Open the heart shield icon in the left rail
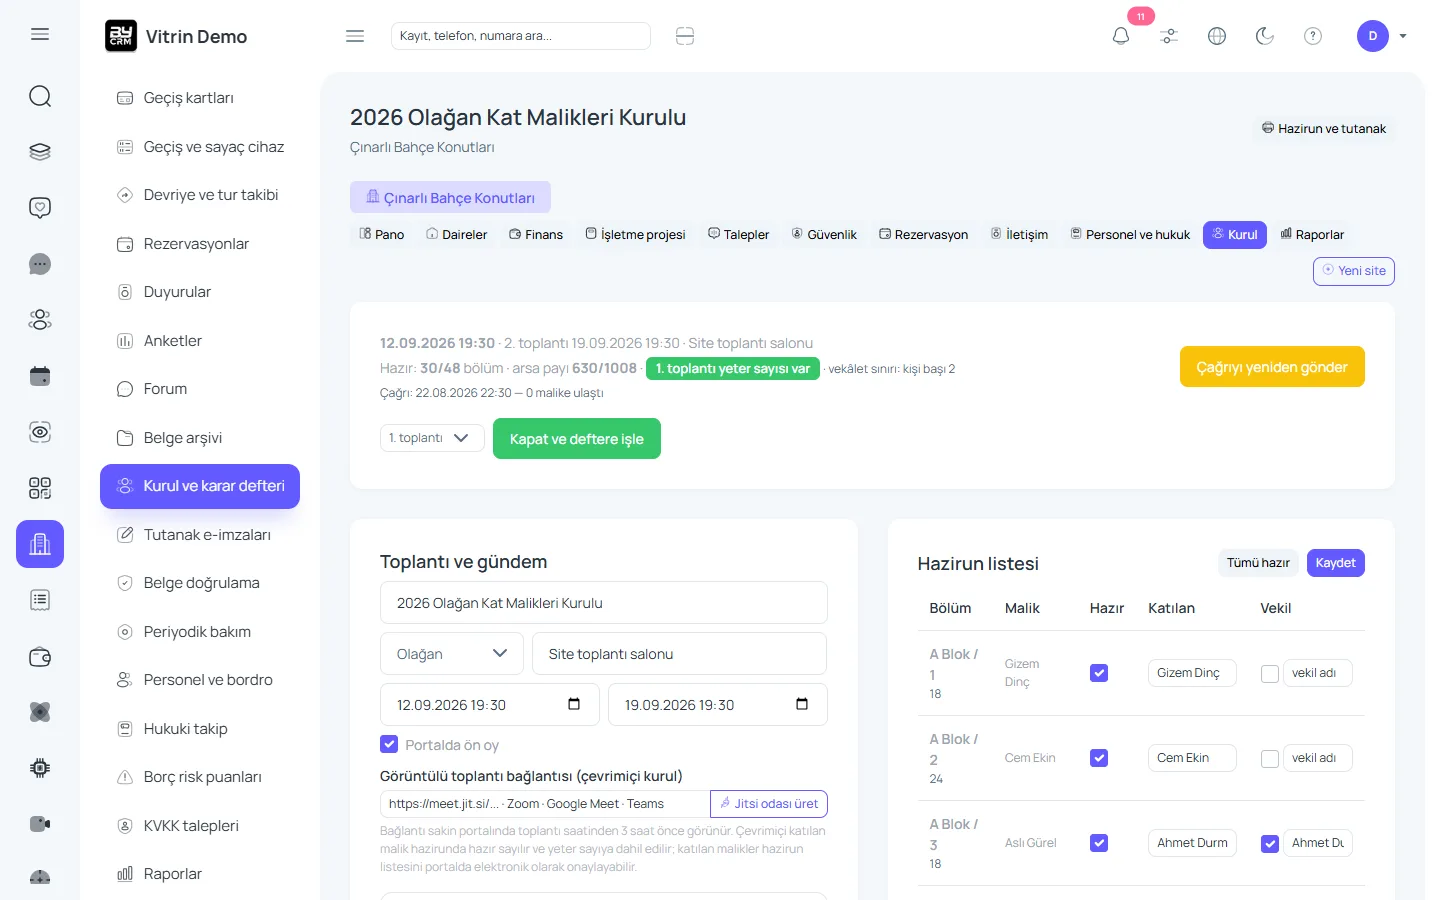 coord(40,208)
